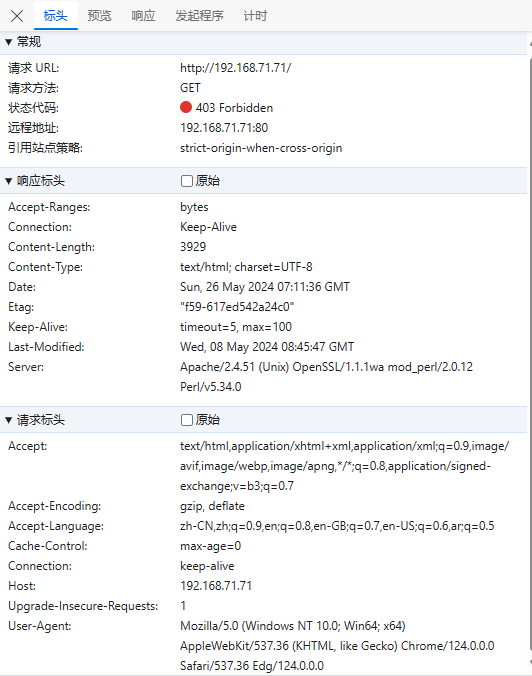This screenshot has width=532, height=676.
Task: Go to the 计时 tab
Action: pos(255,16)
